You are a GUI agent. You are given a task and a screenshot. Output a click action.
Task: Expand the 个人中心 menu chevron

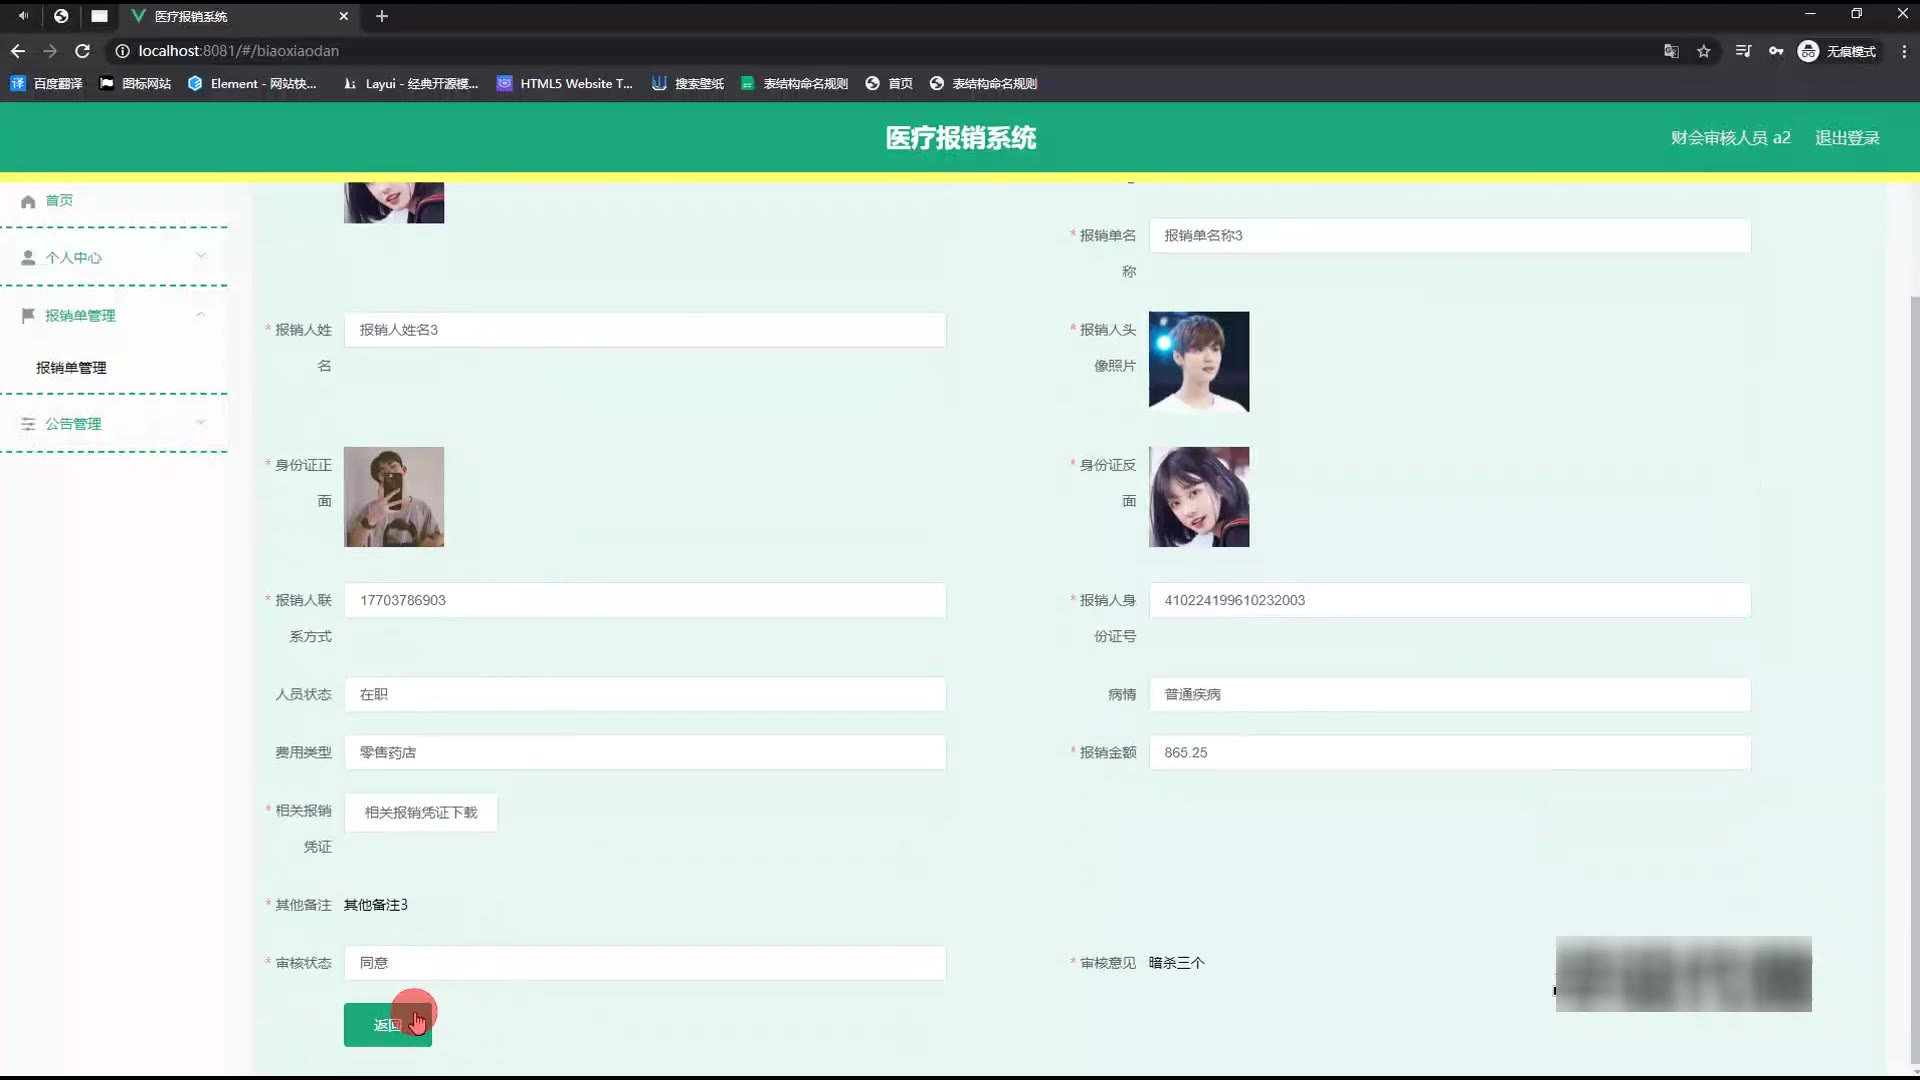(201, 256)
